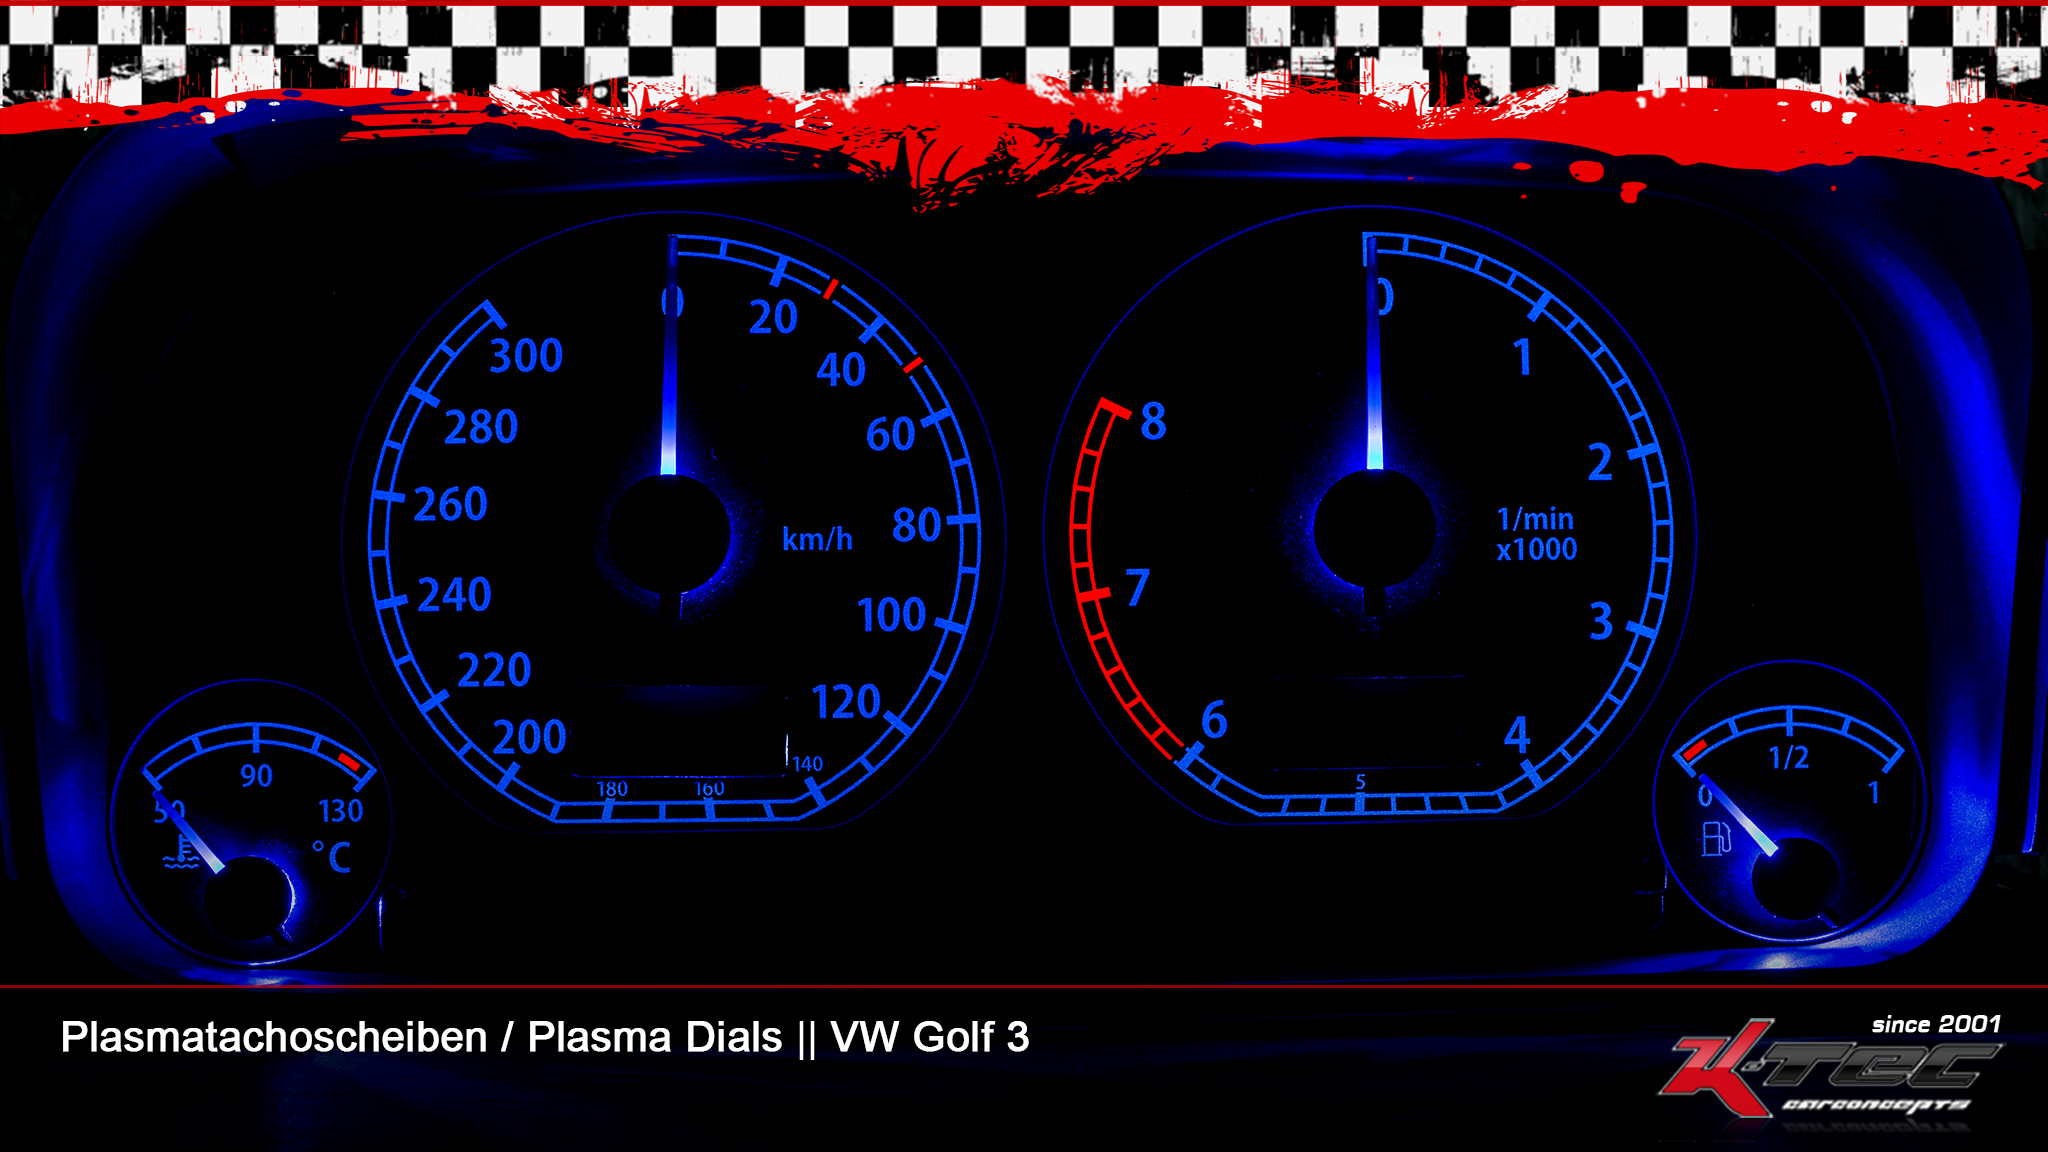Image resolution: width=2048 pixels, height=1152 pixels.
Task: Click the '1/2' fuel gauge marking
Action: click(1789, 757)
